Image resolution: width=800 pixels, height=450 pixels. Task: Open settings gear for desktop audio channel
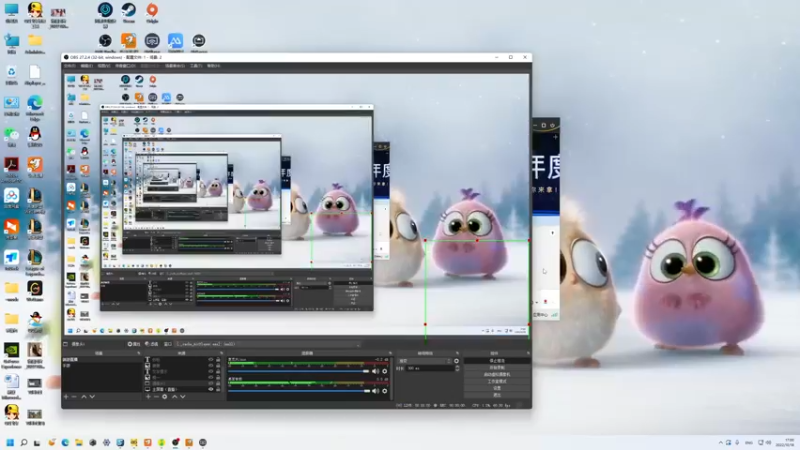click(x=385, y=371)
